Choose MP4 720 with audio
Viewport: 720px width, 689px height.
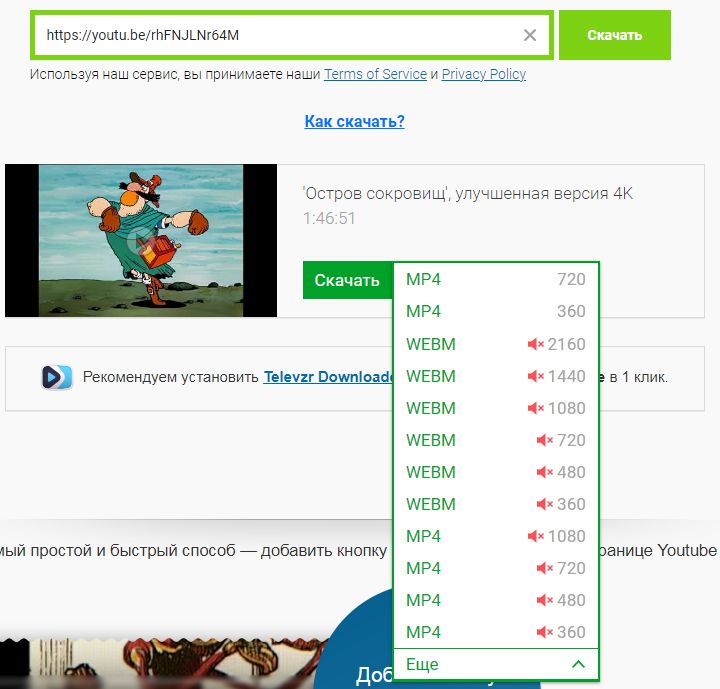[x=496, y=279]
